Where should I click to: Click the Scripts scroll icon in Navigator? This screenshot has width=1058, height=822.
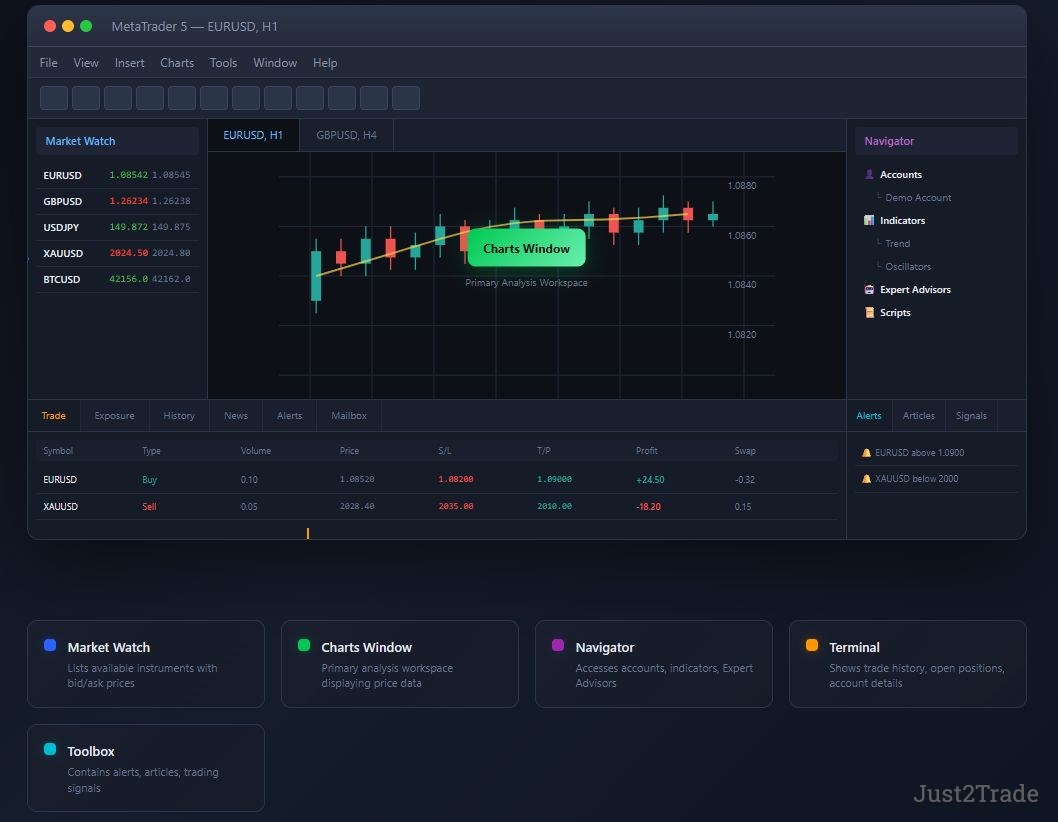tap(869, 313)
